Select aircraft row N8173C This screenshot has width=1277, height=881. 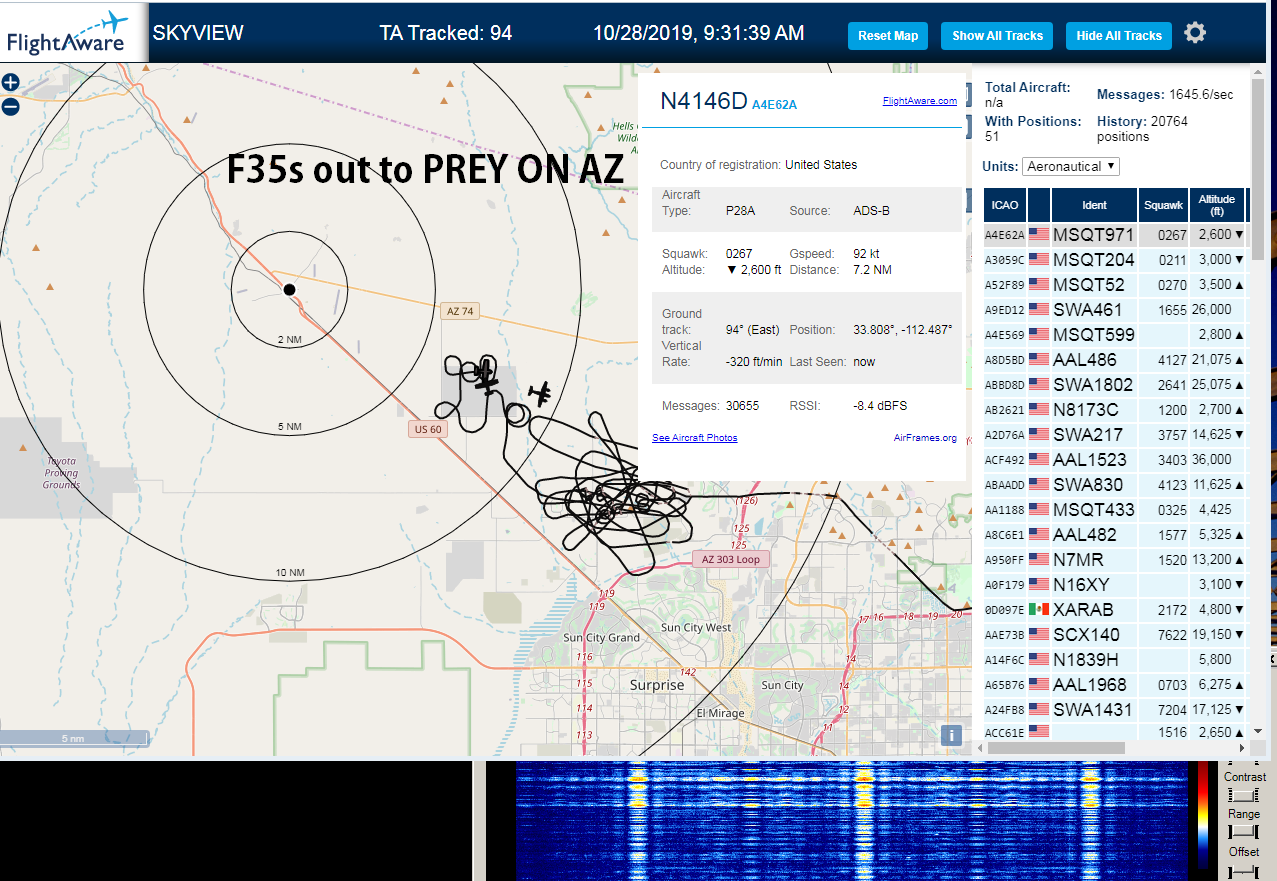point(1114,410)
